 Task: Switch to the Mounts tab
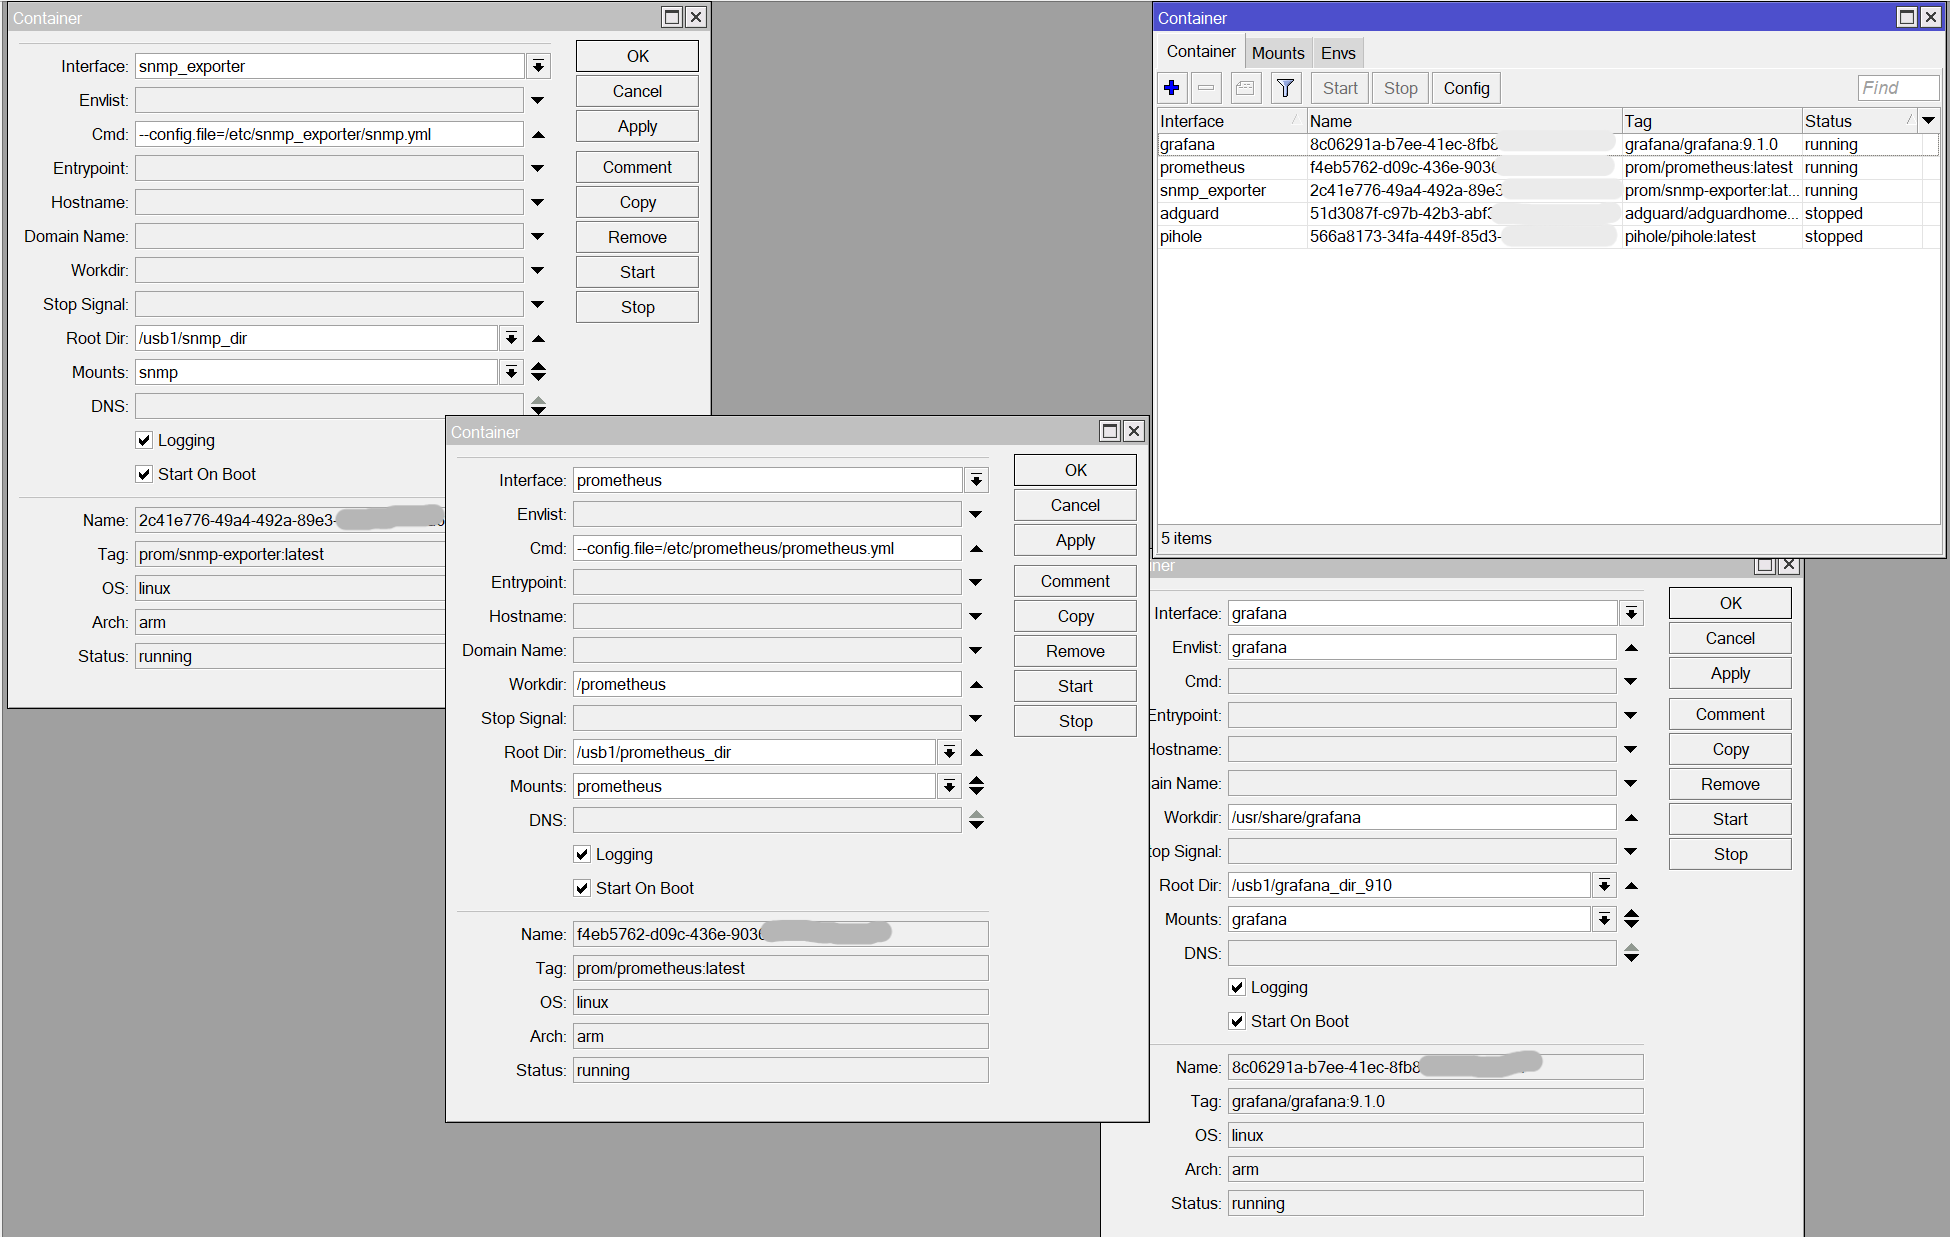(1278, 53)
